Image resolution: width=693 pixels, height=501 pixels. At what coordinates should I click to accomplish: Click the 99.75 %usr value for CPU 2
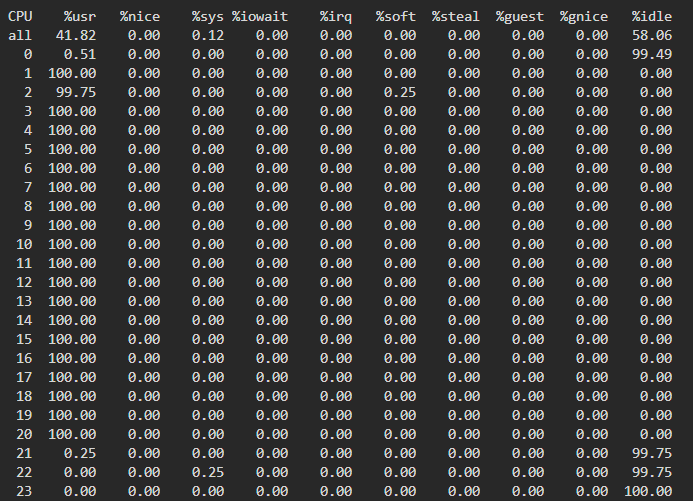point(76,92)
